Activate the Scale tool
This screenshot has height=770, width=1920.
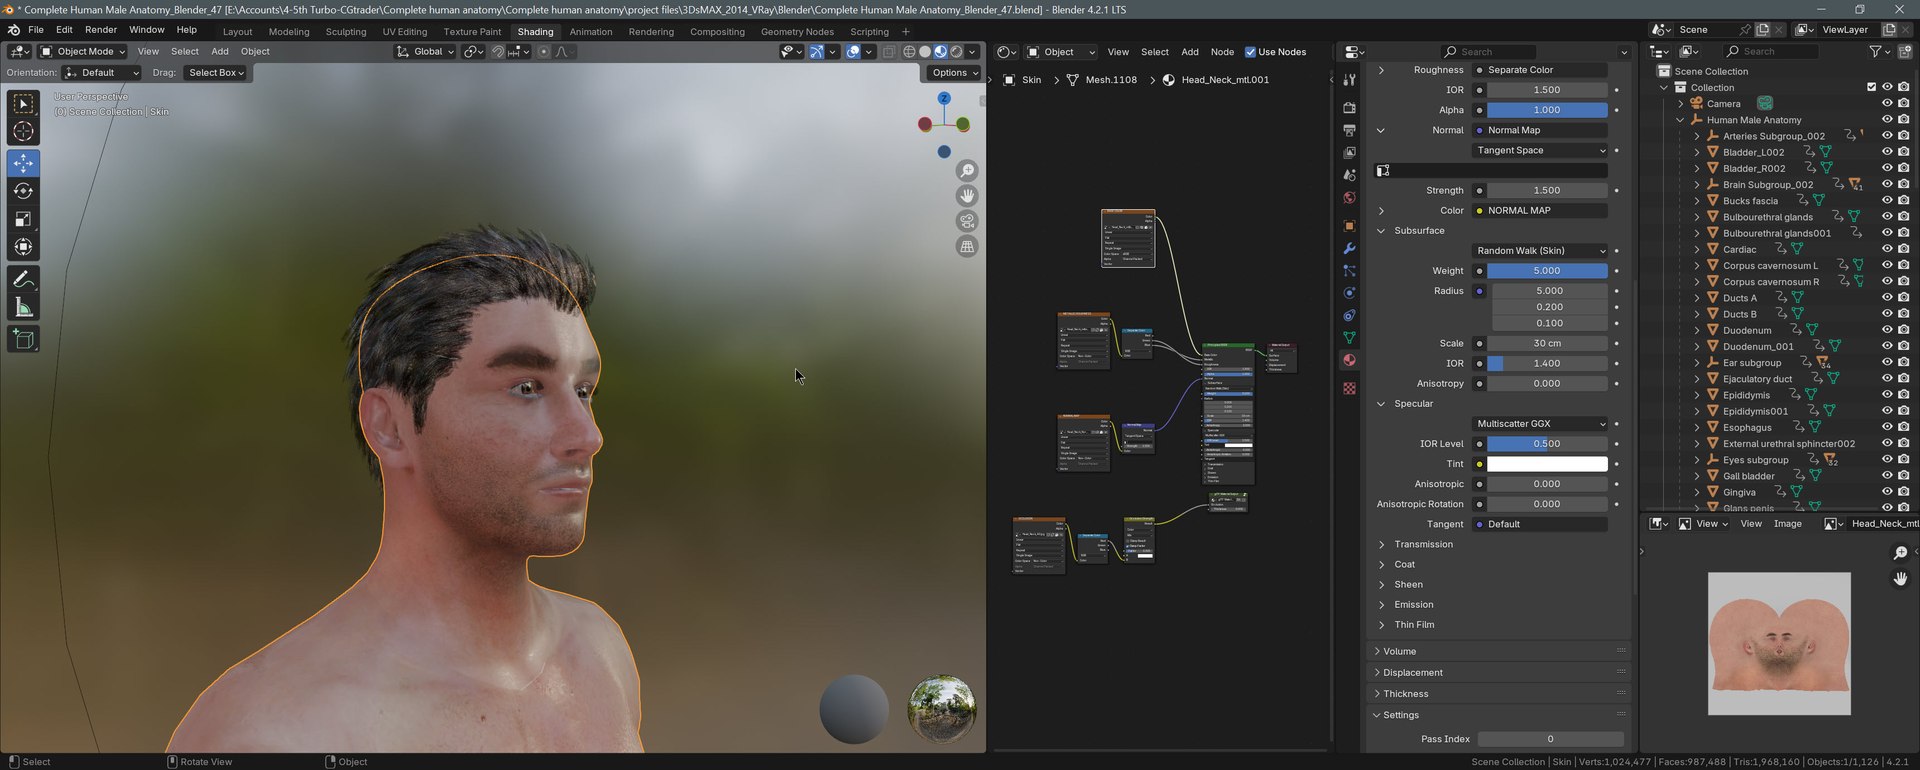tap(23, 219)
